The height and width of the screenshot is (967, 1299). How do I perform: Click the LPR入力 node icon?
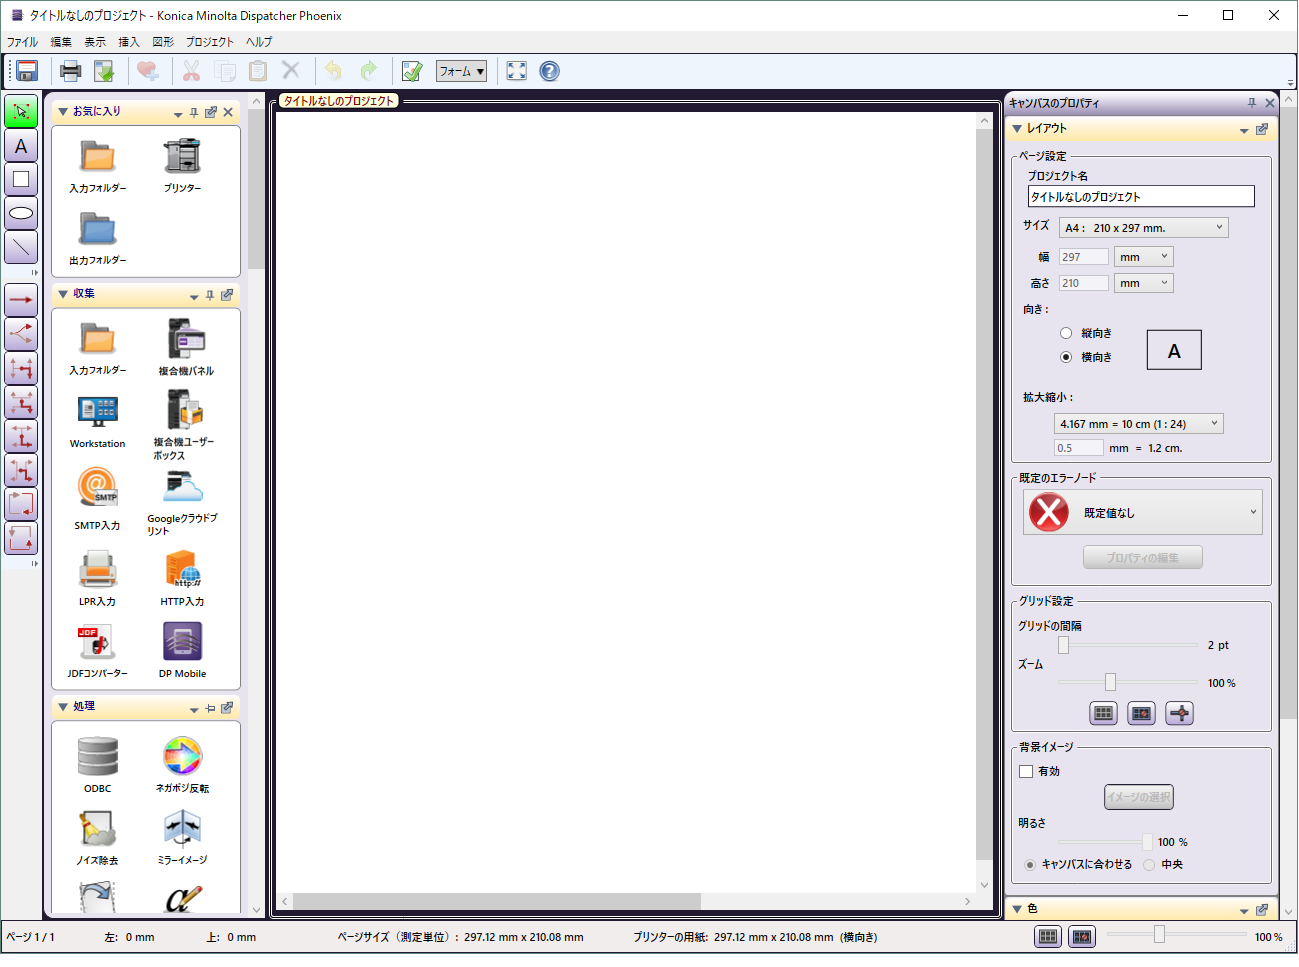98,570
